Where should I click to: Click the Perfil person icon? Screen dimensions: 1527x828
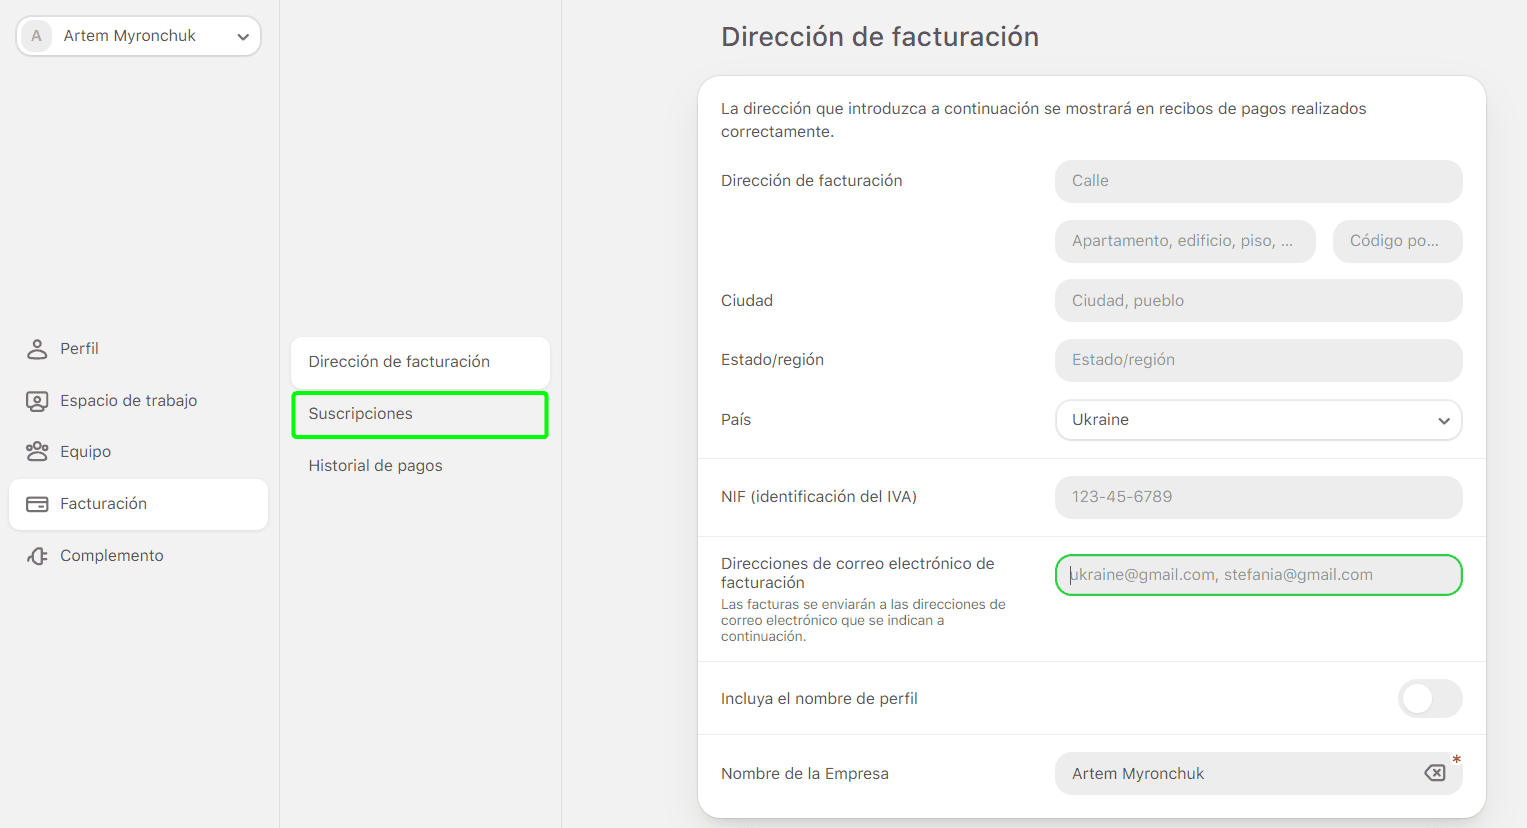(37, 348)
